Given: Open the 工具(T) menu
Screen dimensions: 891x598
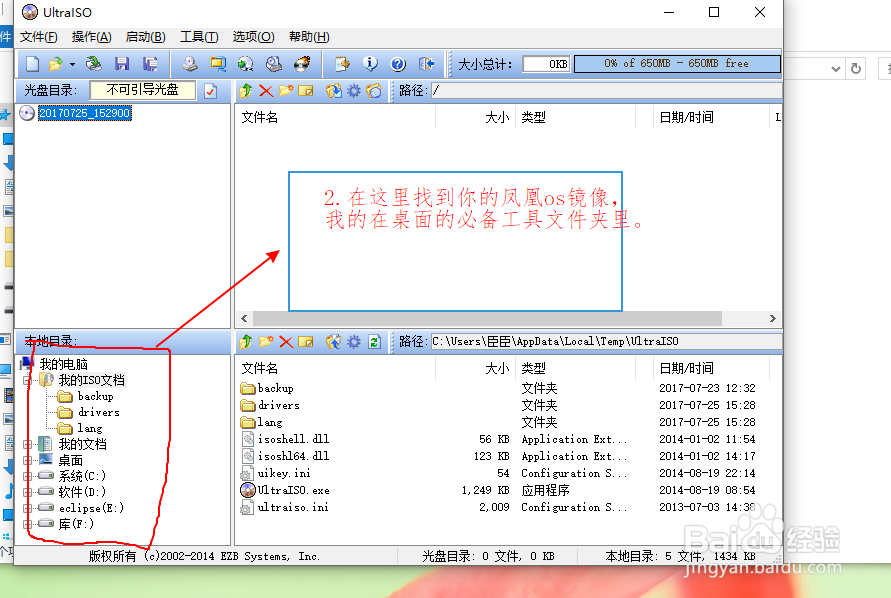Looking at the screenshot, I should 199,37.
